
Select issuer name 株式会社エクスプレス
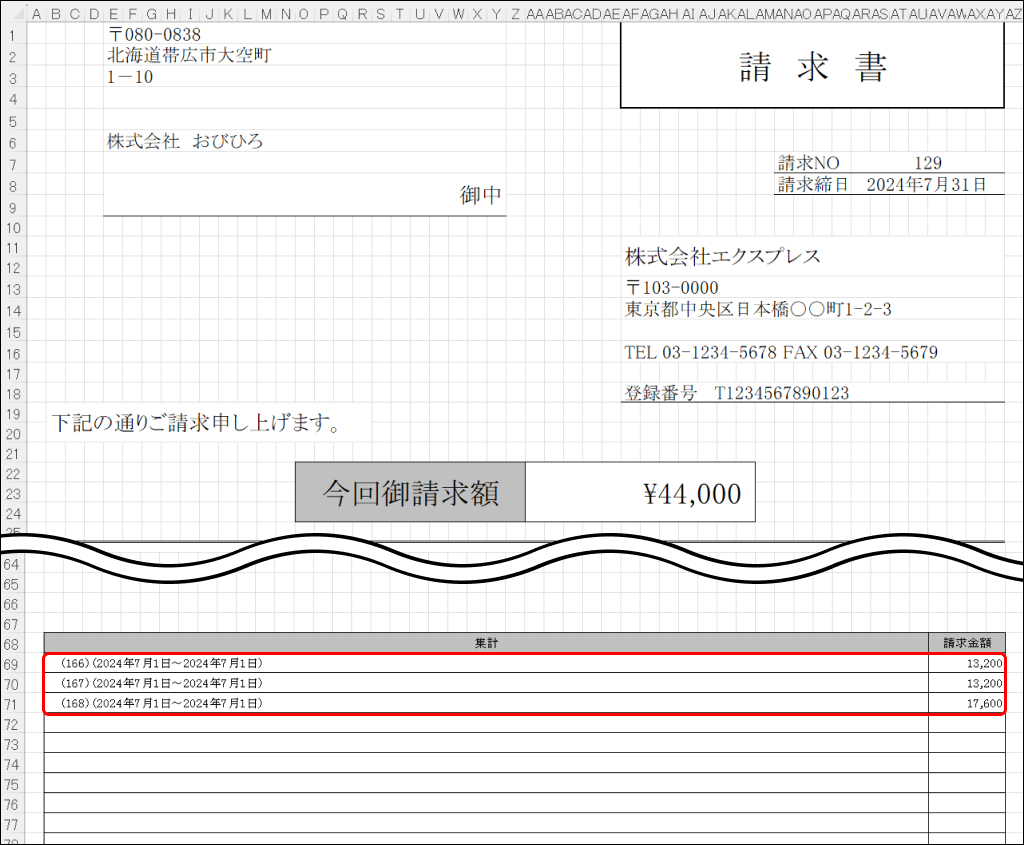coord(722,256)
